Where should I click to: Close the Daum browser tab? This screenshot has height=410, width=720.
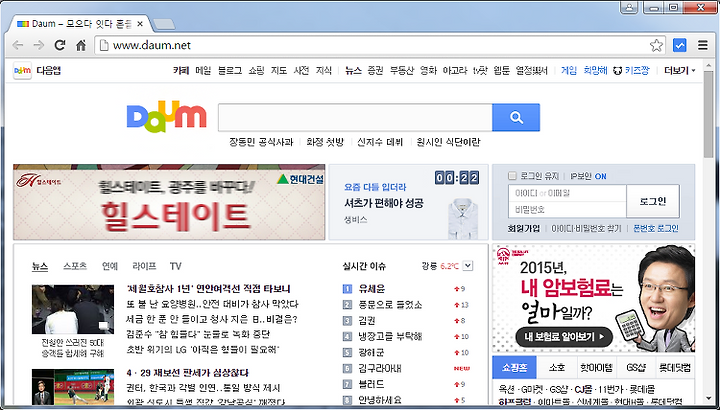(140, 24)
